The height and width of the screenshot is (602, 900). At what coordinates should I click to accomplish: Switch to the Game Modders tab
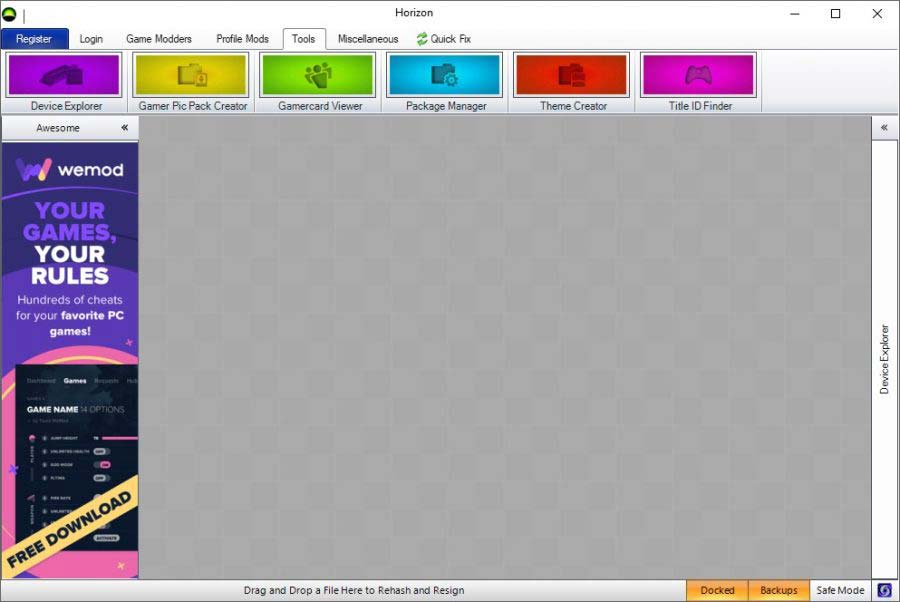158,39
